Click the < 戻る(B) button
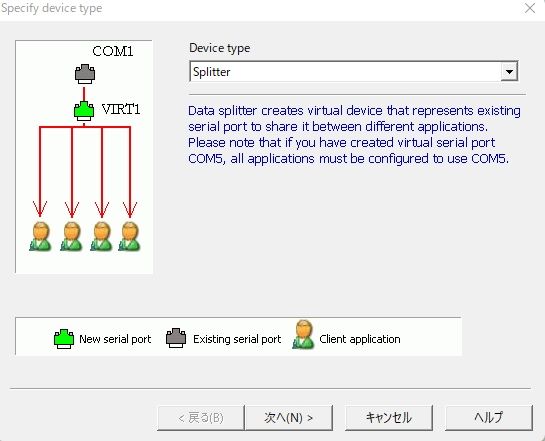Viewport: 545px width, 441px height. (x=201, y=417)
